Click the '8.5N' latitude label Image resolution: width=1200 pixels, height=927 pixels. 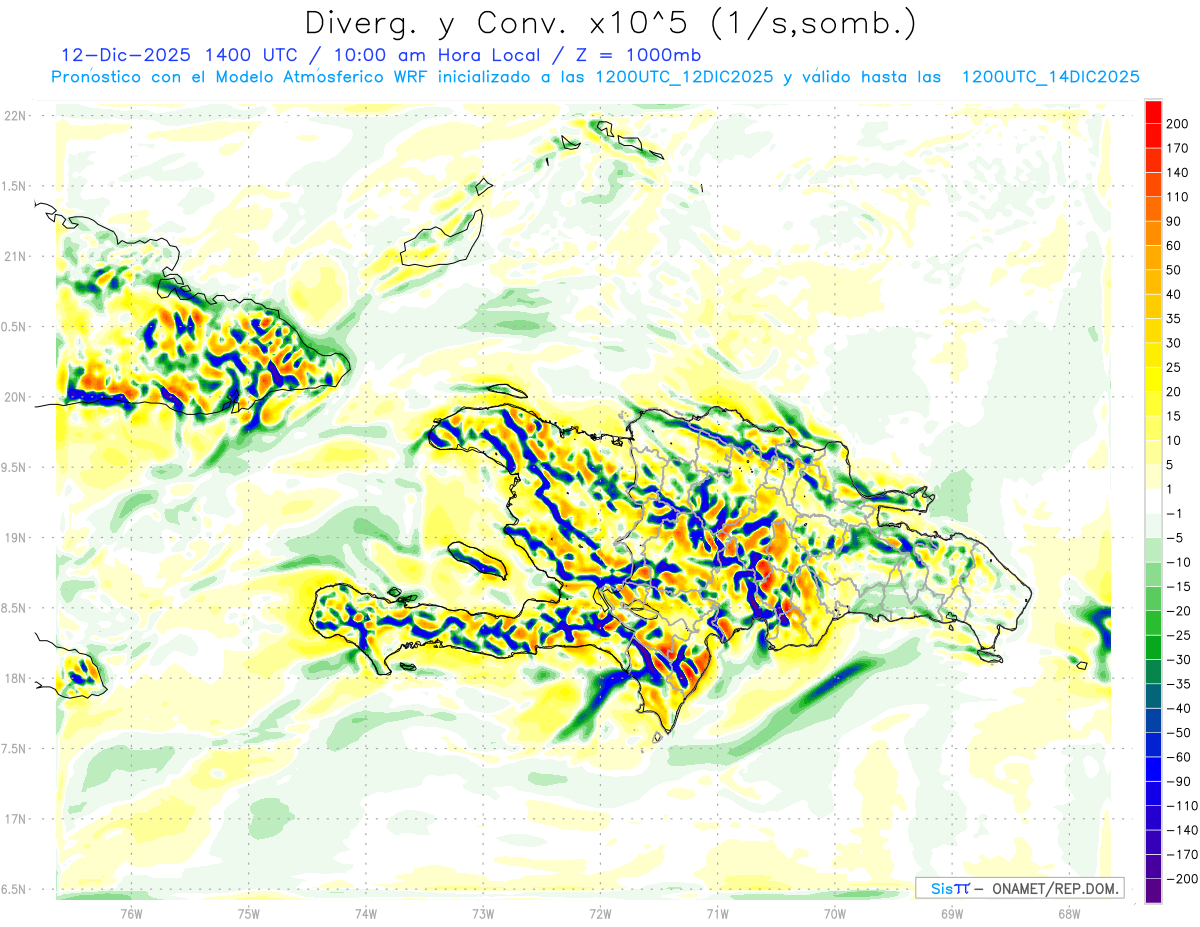(13, 608)
